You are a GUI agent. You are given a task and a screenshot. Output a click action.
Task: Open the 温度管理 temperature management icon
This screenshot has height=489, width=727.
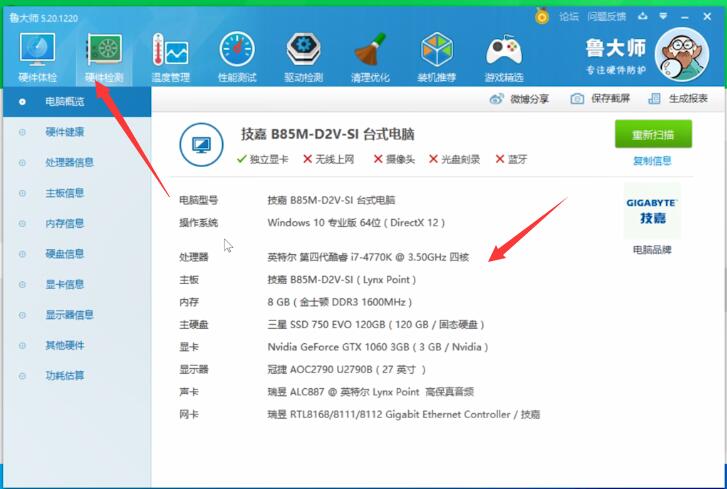[x=171, y=57]
